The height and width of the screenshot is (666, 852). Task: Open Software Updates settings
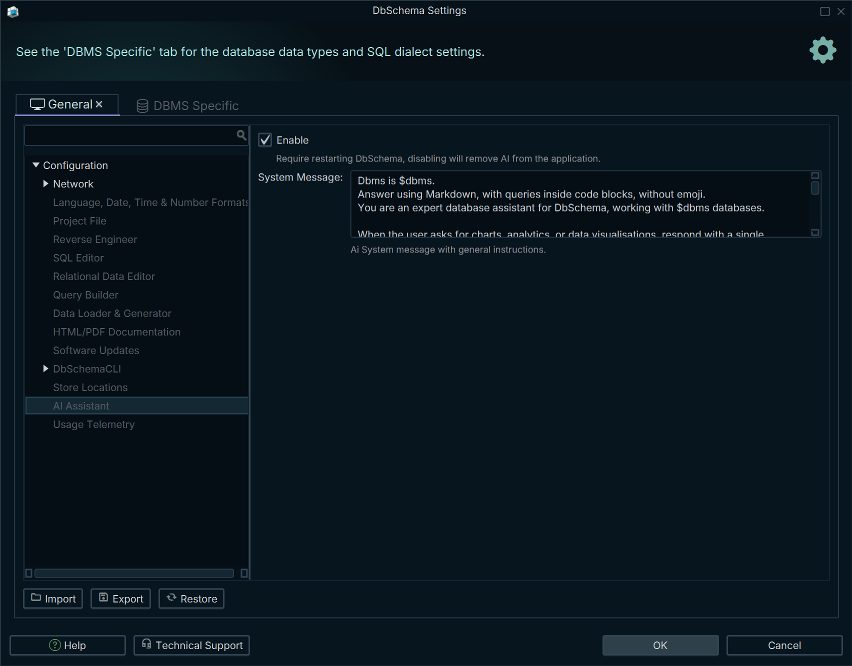96,350
